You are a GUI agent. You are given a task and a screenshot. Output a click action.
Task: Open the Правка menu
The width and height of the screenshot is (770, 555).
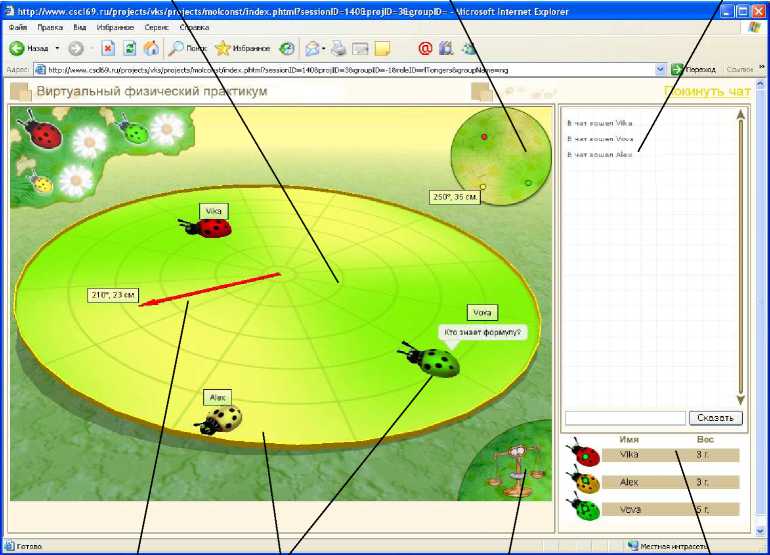[x=50, y=28]
